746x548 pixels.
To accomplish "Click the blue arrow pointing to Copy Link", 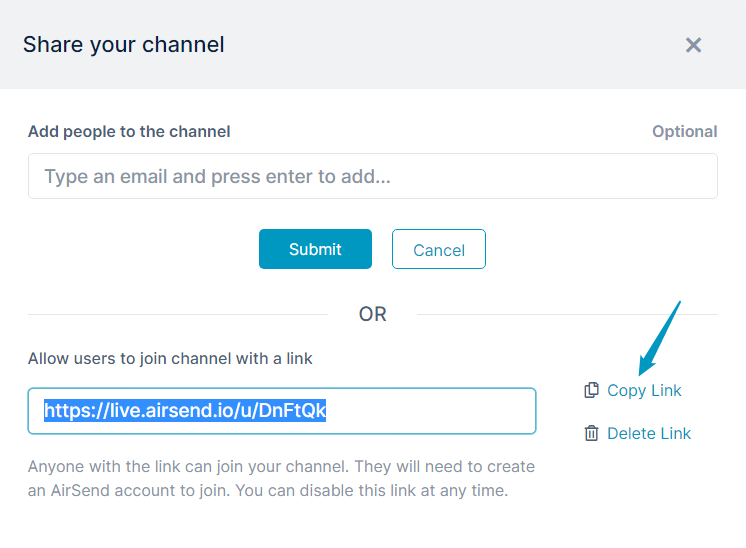I will [x=659, y=338].
